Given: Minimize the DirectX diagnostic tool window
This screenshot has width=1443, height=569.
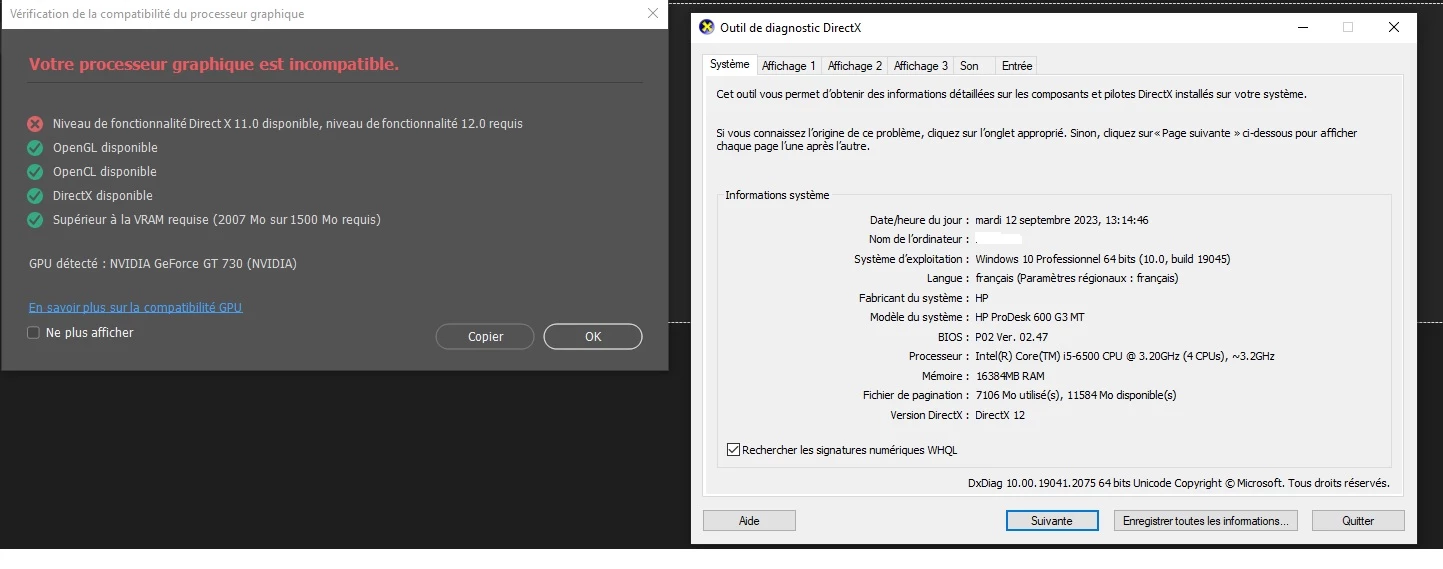Looking at the screenshot, I should 1302,28.
